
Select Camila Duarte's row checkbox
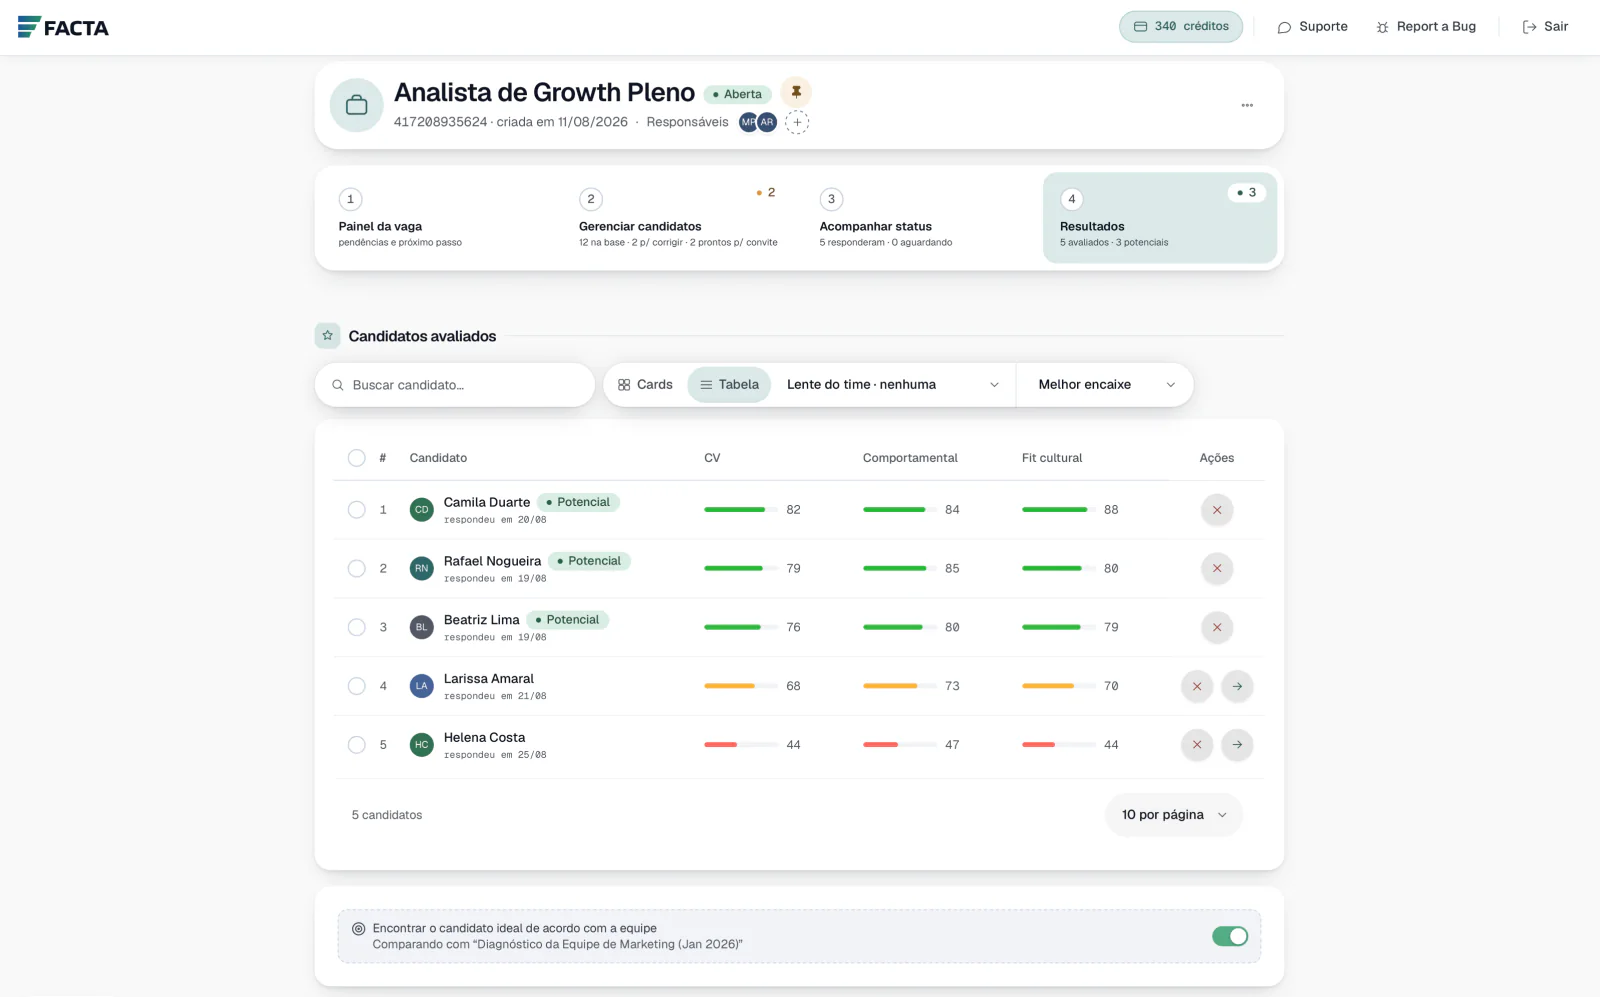(x=356, y=510)
